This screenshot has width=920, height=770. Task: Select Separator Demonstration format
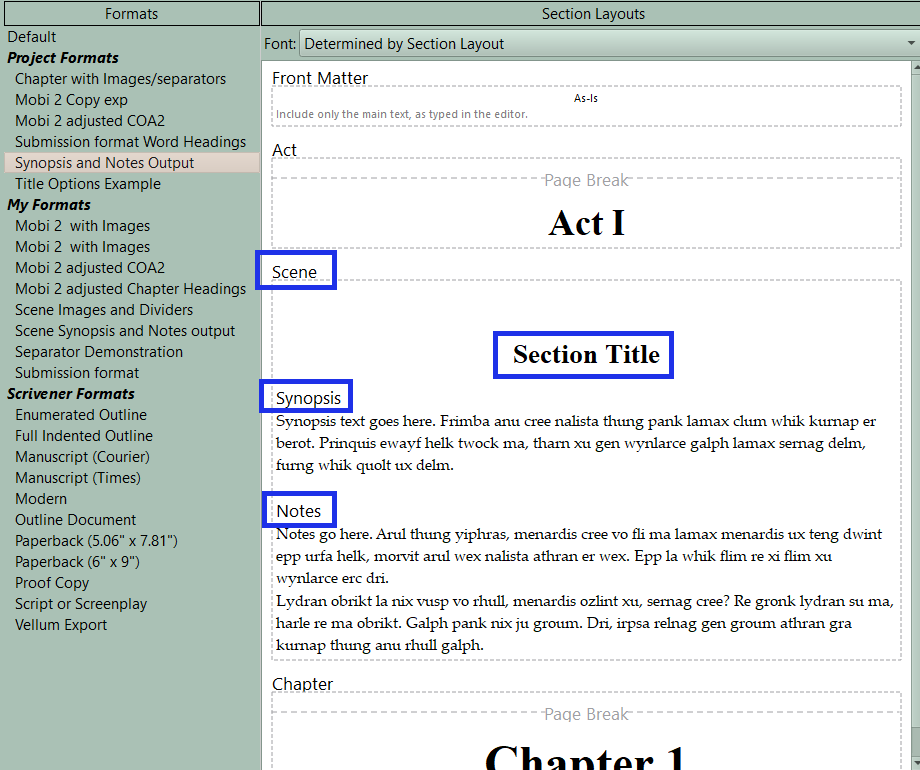[99, 352]
